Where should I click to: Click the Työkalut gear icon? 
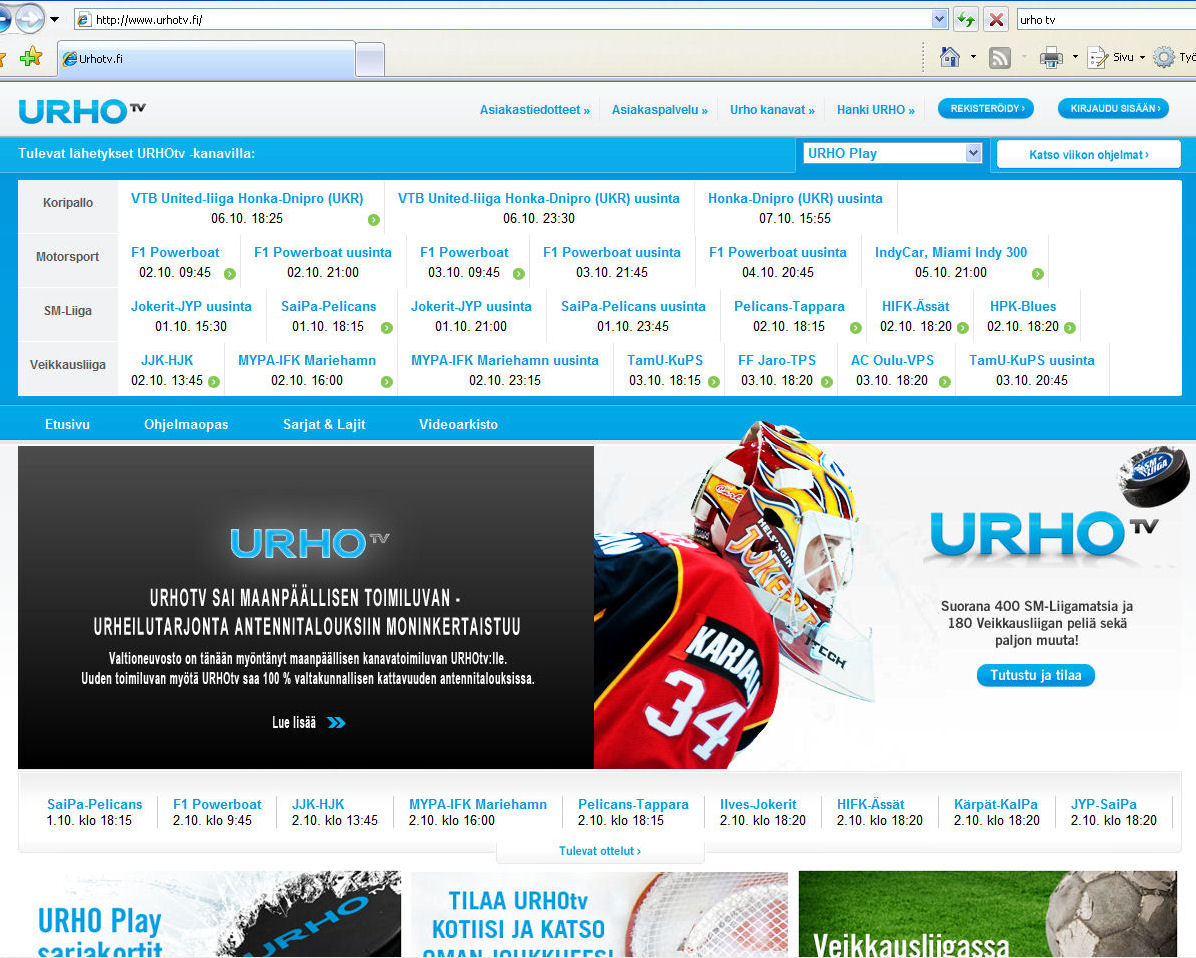tap(1163, 57)
